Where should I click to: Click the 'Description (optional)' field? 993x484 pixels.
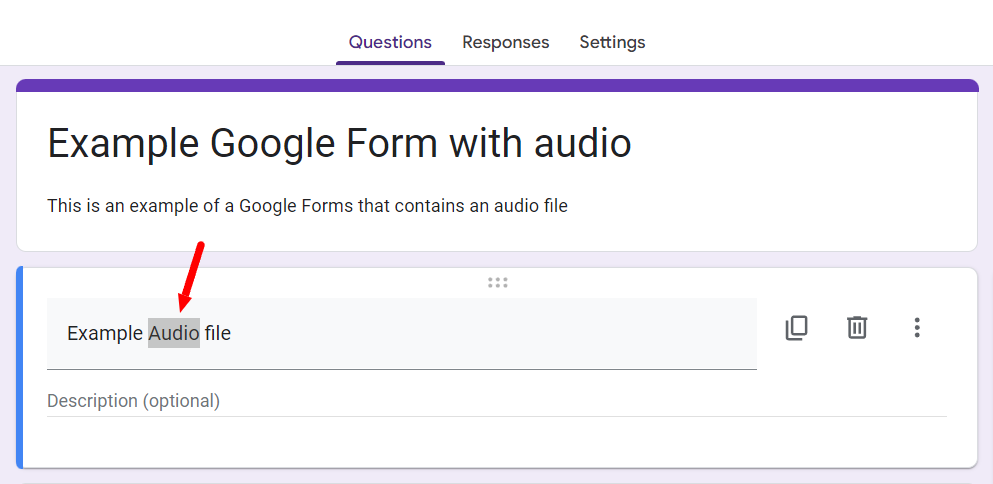(x=496, y=402)
